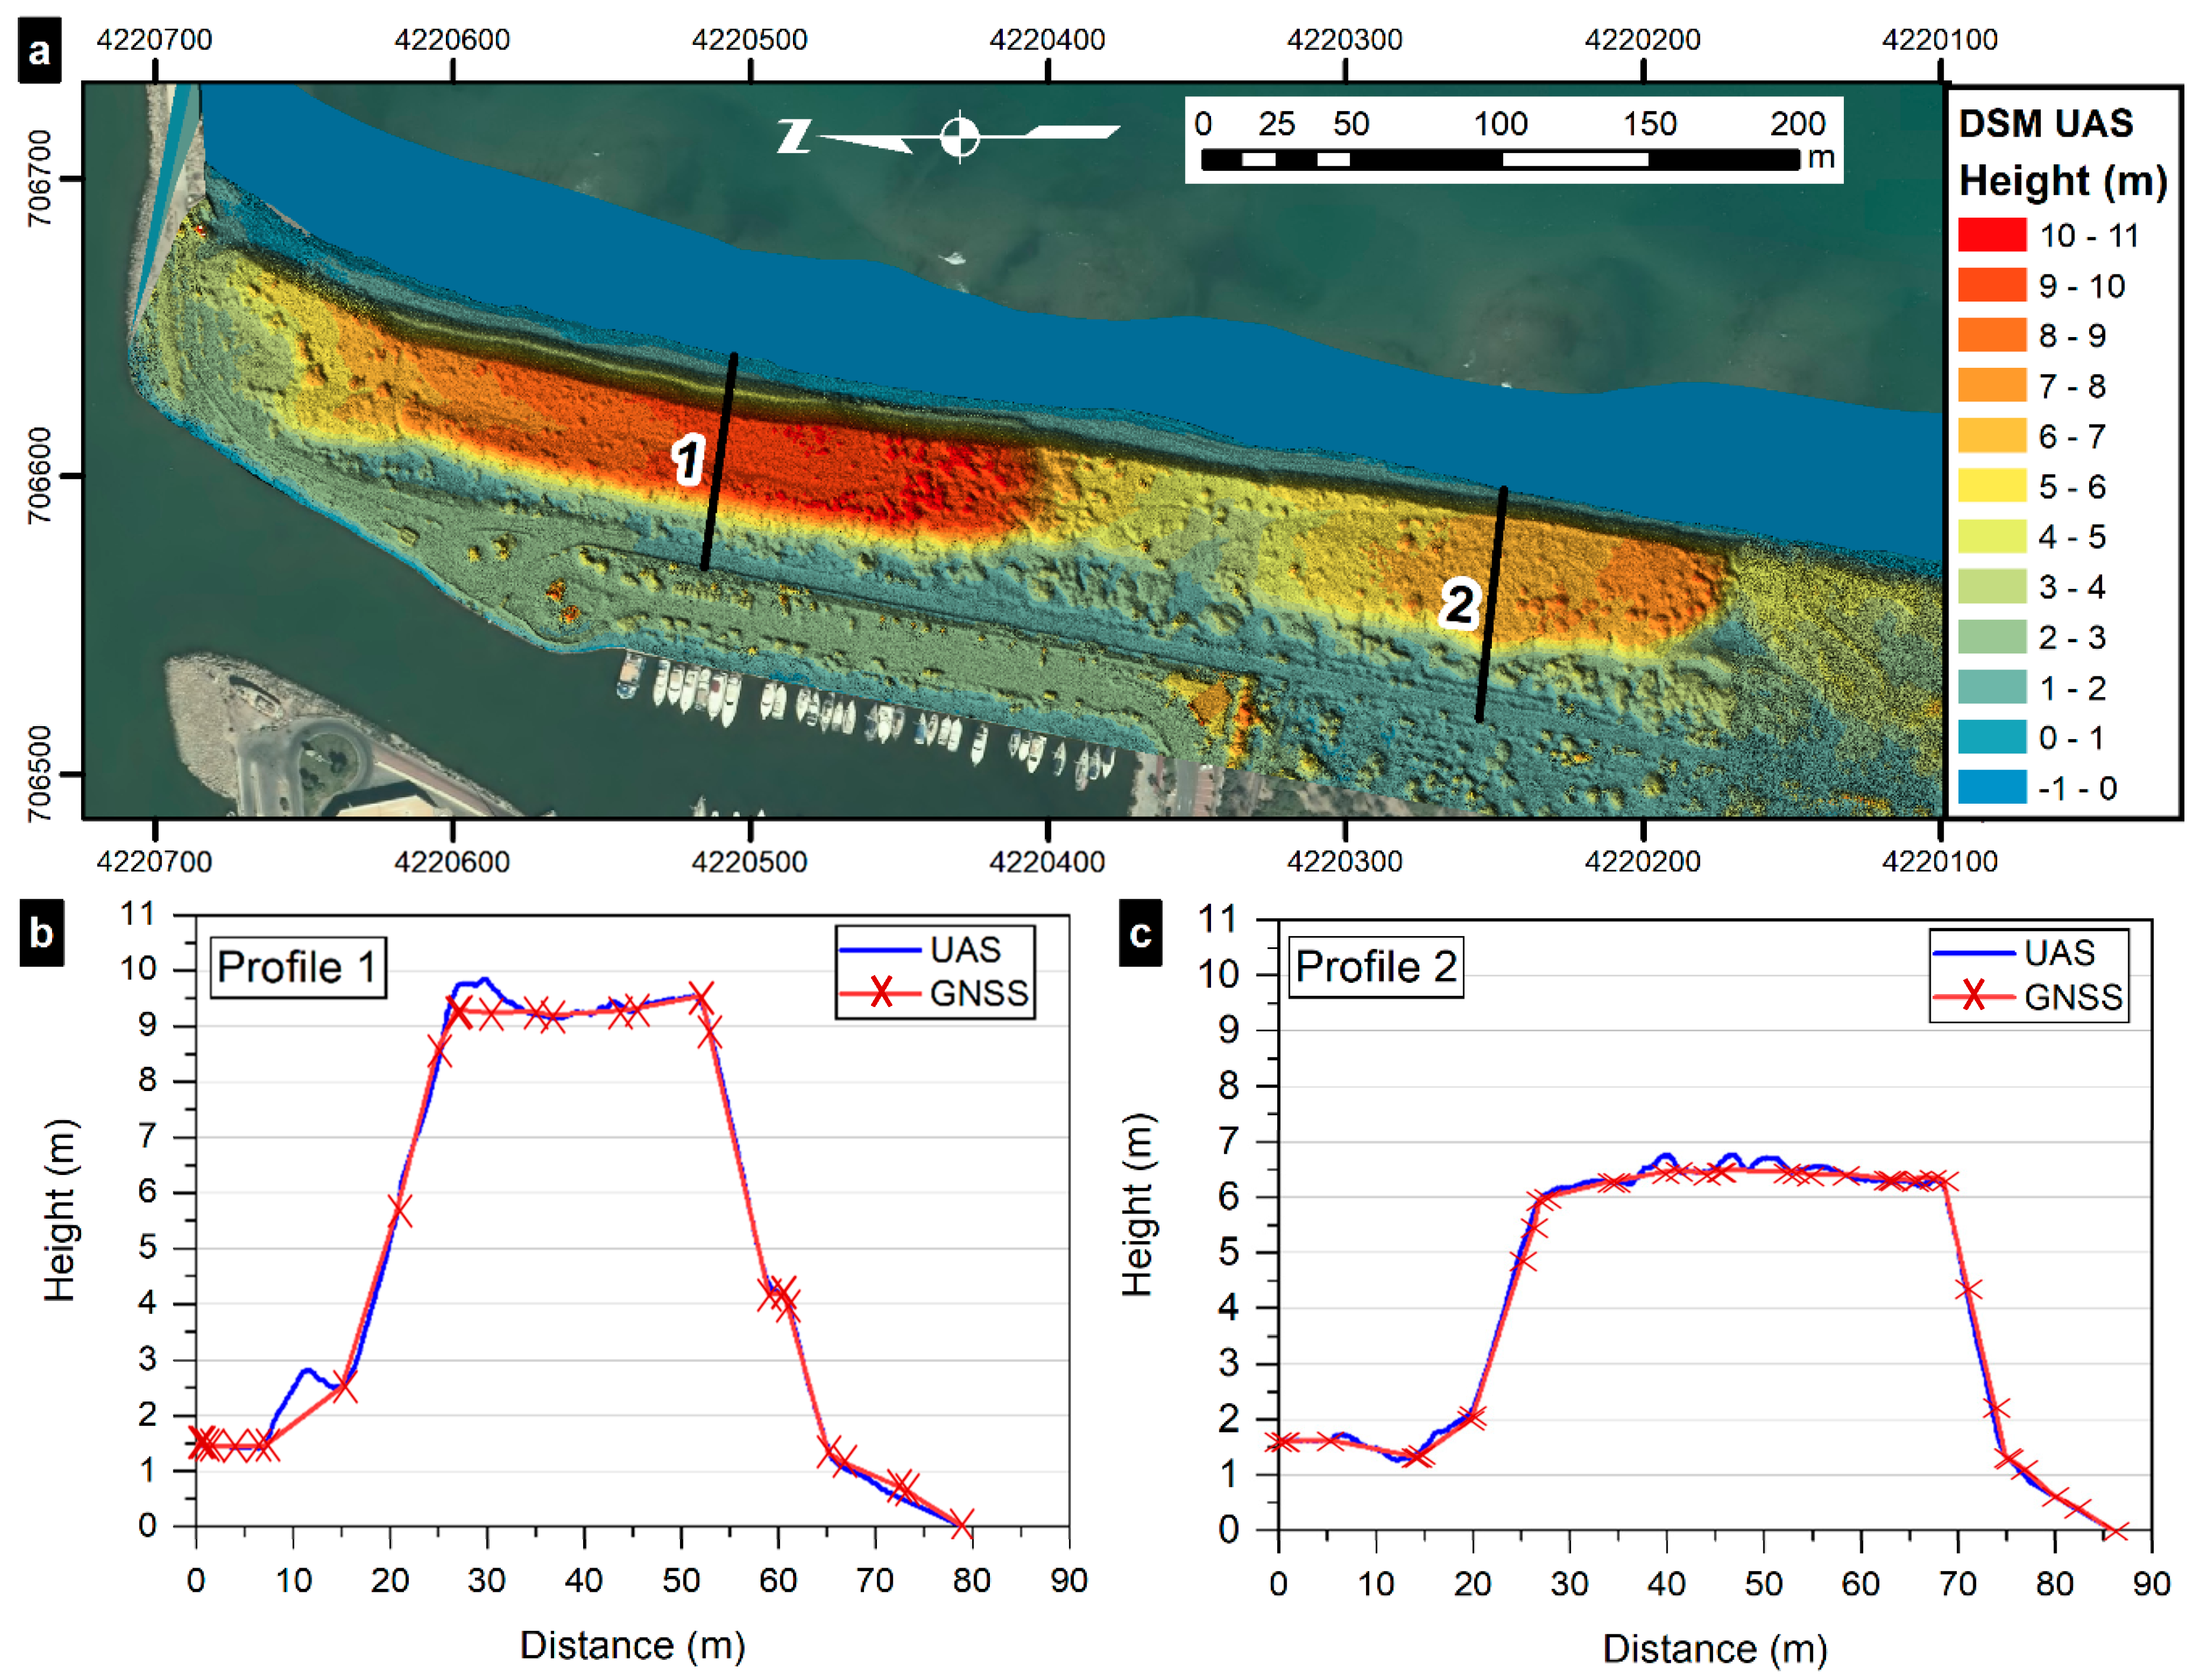Click profile line 1 on the map
Screen dimensions: 2198x1680
point(720,462)
